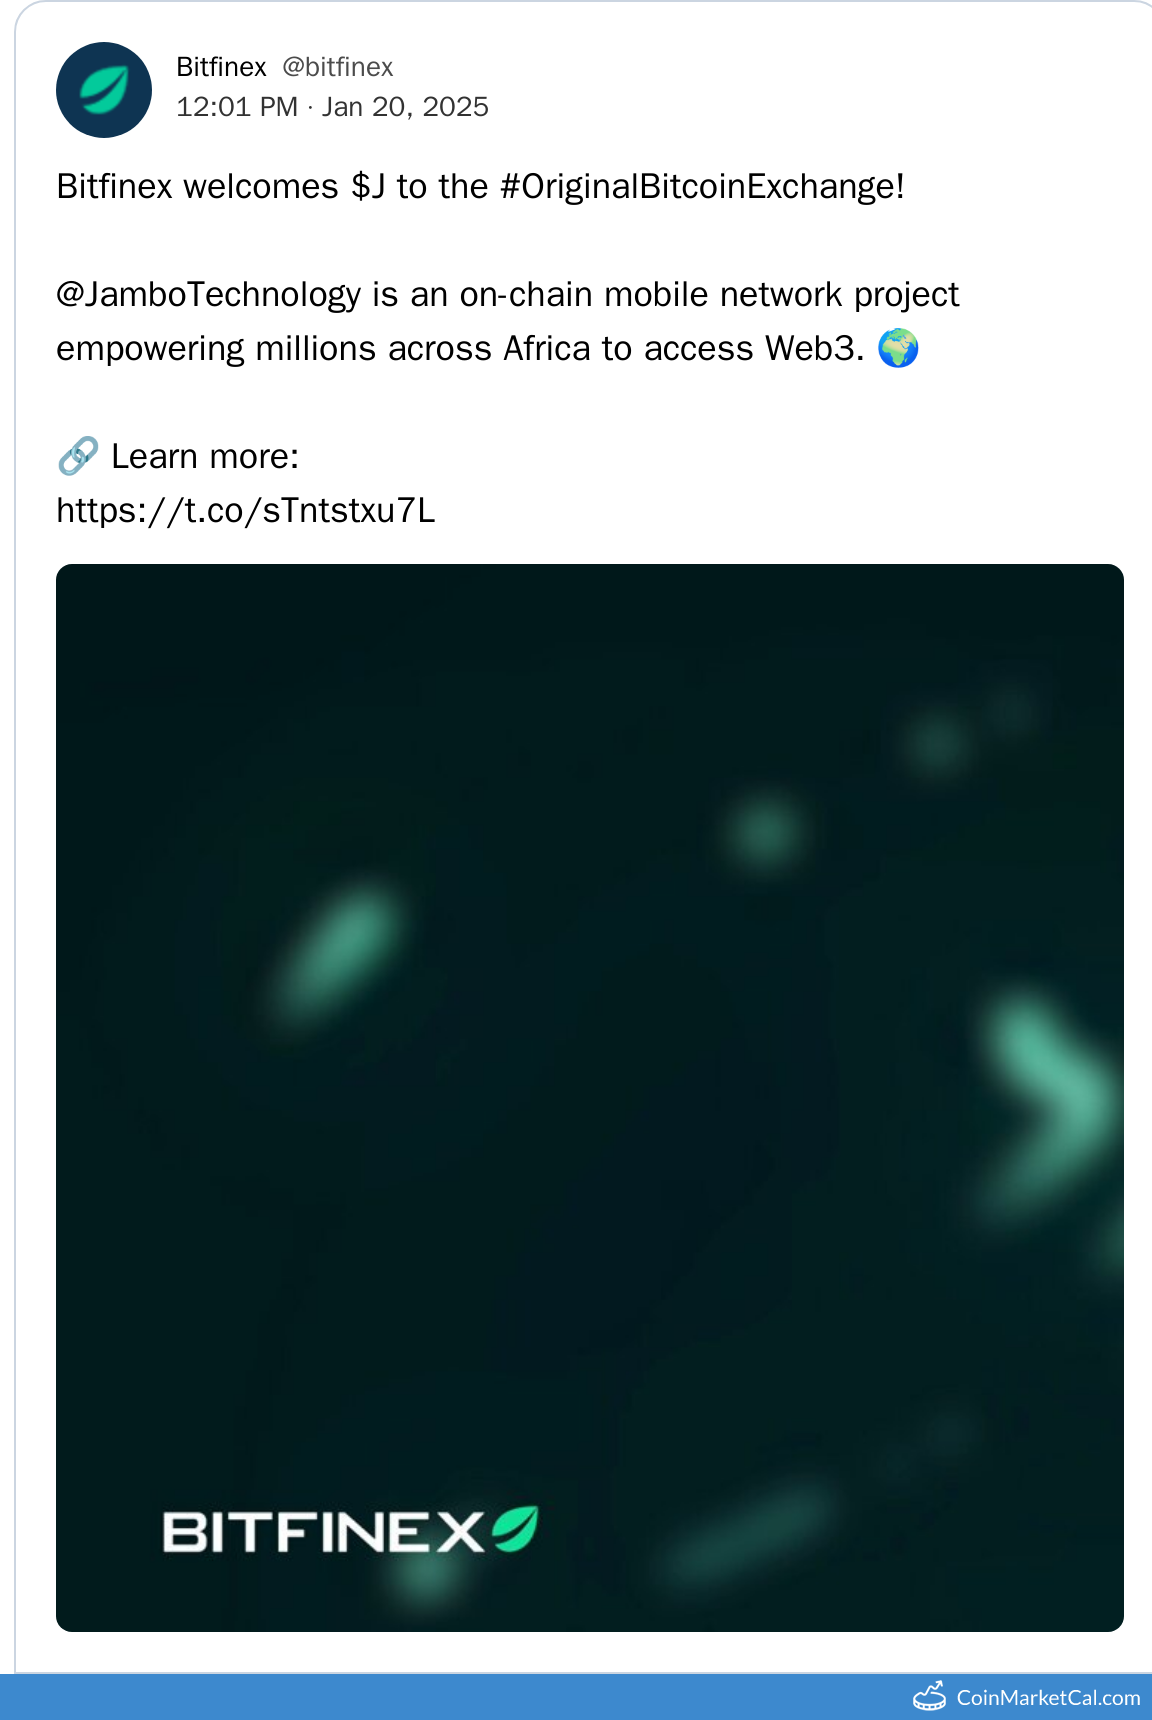Viewport: 1152px width, 1720px height.
Task: Click the Jambo project description sentence
Action: point(507,322)
